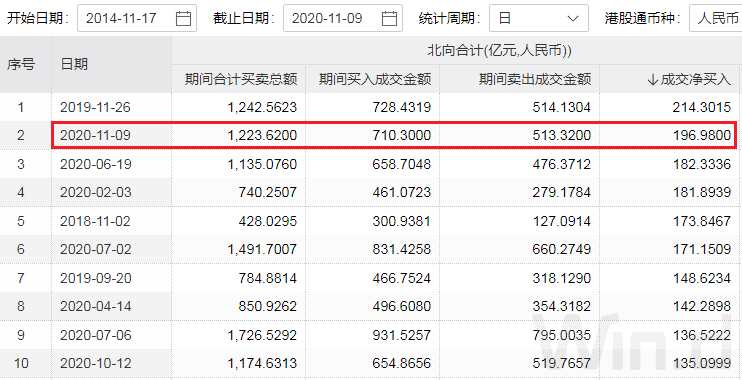
Task: Select the buy amount 461.0723
Action: [402, 193]
